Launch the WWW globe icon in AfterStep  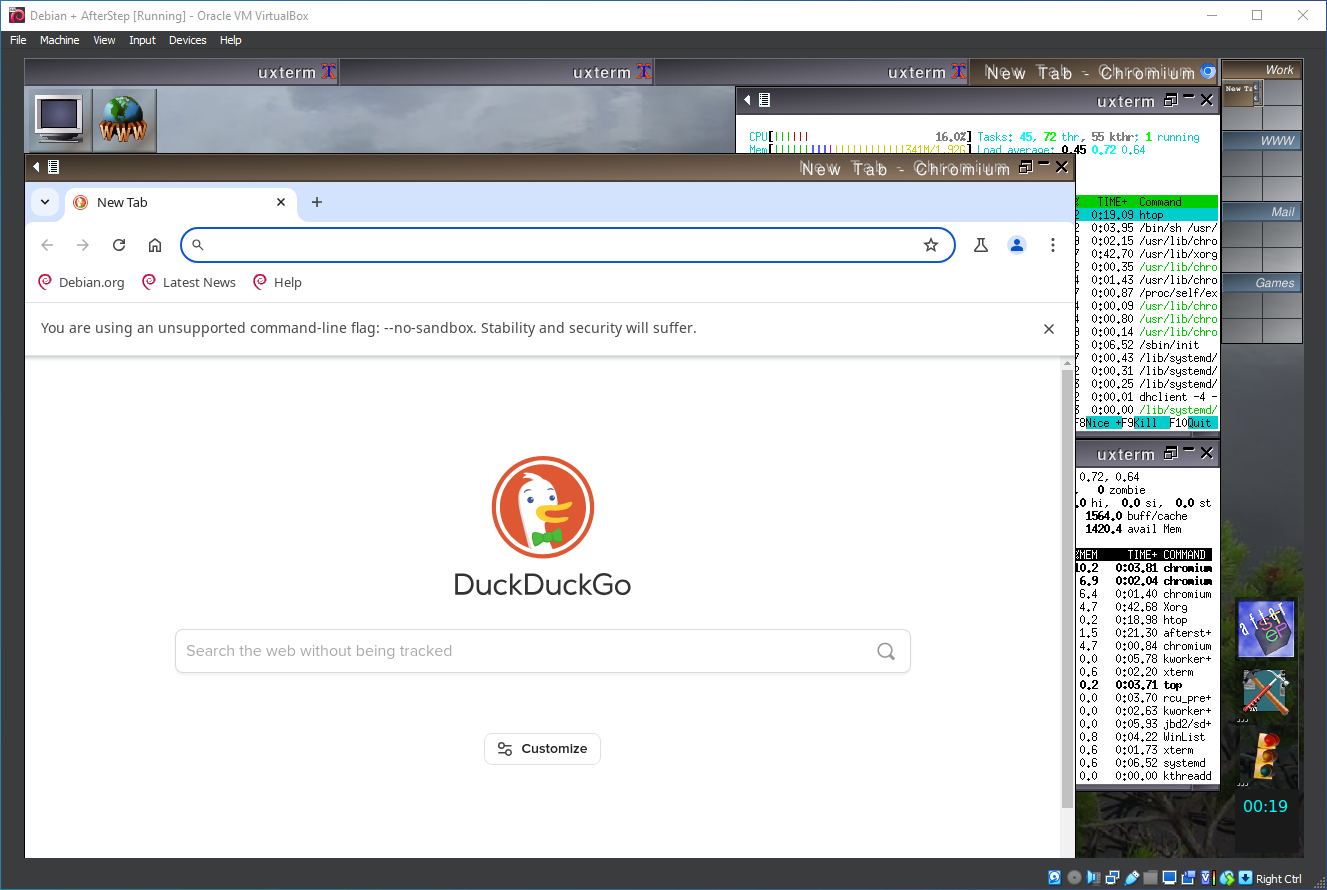coord(124,120)
